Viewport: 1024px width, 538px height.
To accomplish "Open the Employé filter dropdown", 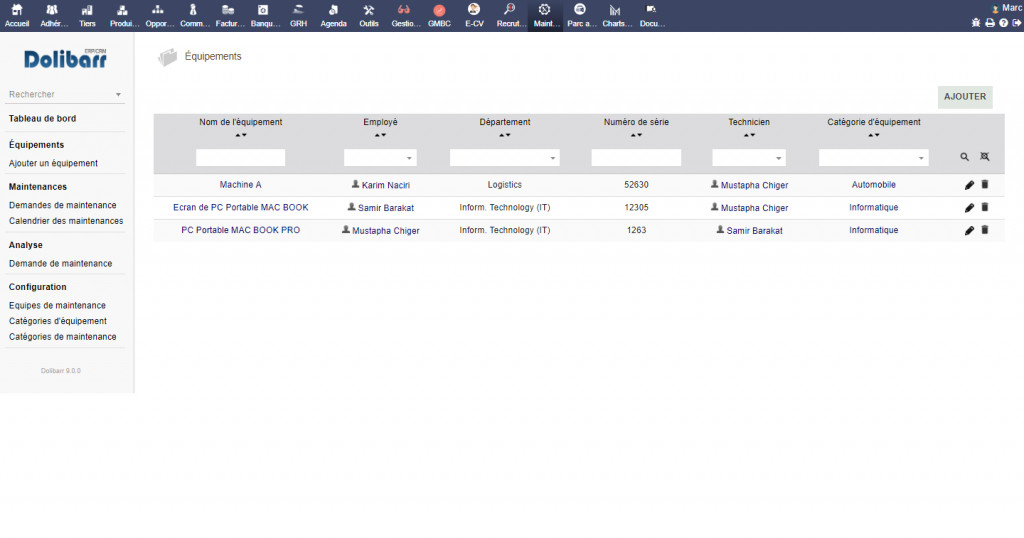I will pyautogui.click(x=380, y=158).
